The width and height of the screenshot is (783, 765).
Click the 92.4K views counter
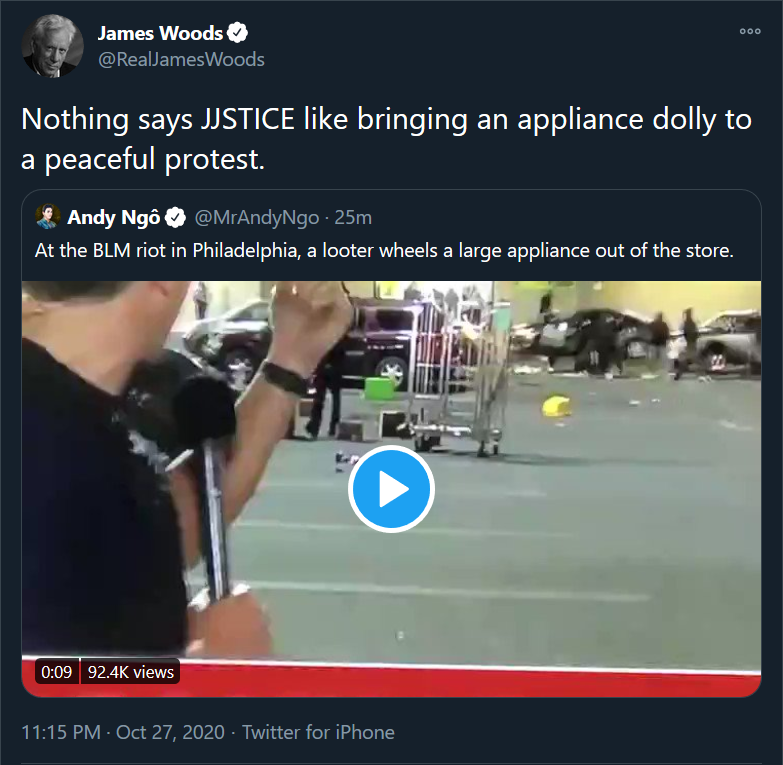131,672
